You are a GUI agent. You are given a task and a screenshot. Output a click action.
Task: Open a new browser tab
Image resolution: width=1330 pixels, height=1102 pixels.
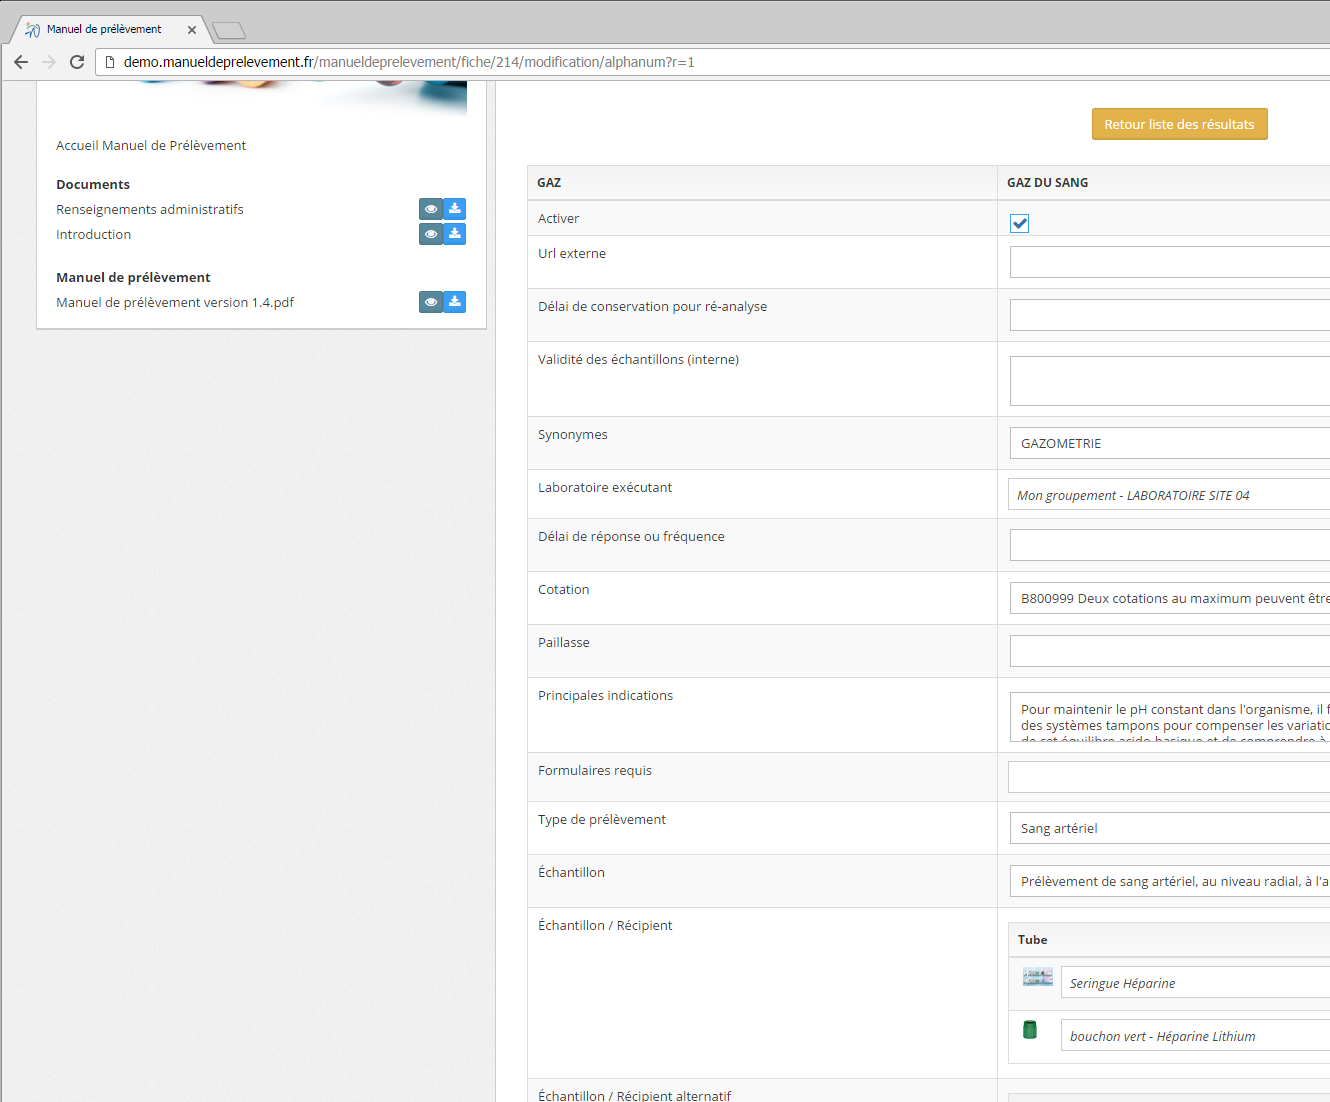click(x=229, y=30)
